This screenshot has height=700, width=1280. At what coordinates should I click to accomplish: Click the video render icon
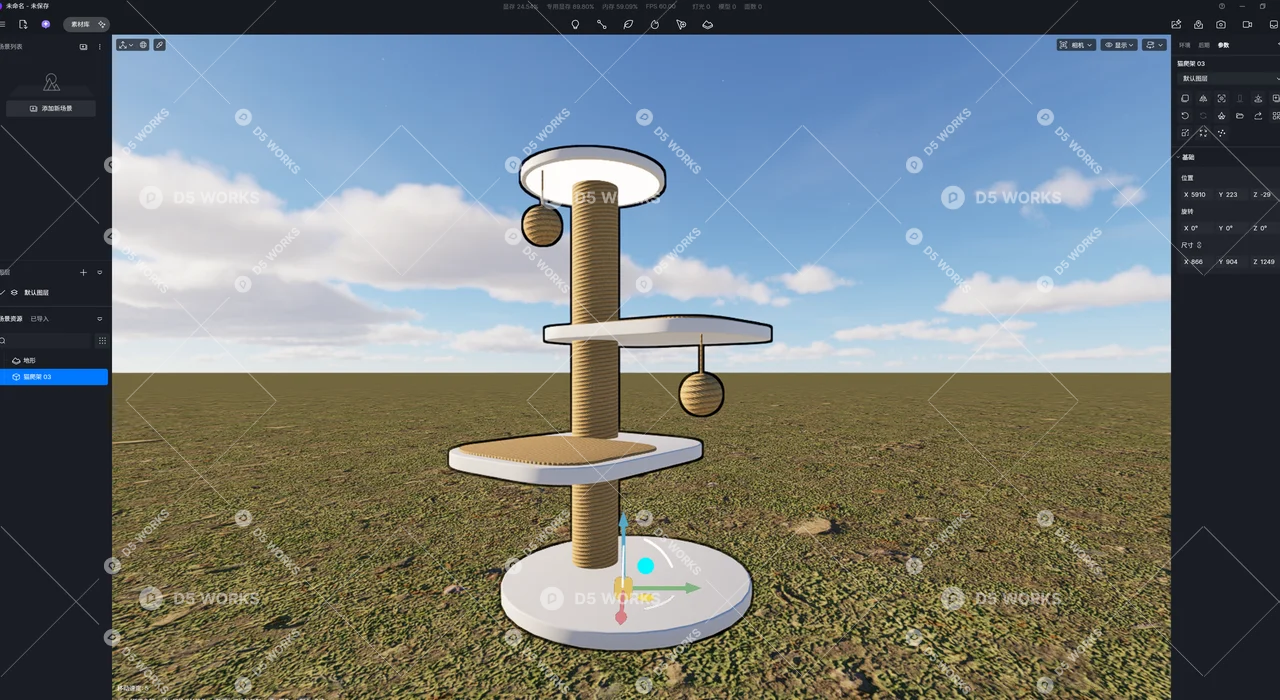[1247, 24]
